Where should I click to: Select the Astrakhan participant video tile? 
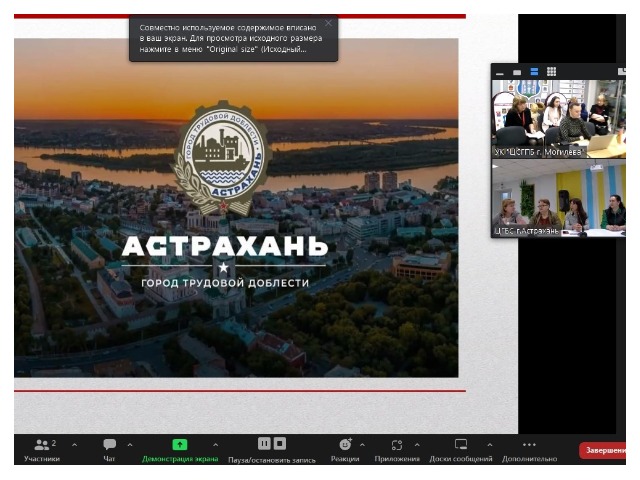558,198
